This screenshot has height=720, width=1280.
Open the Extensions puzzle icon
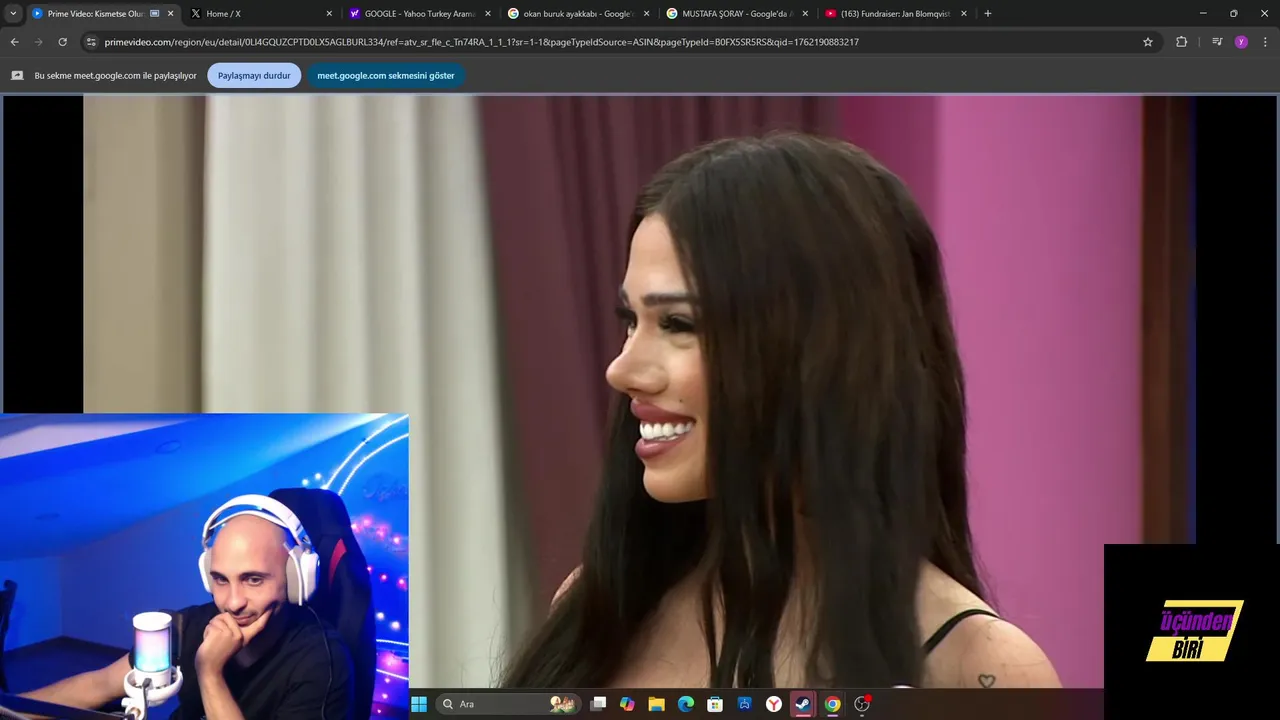coord(1181,42)
